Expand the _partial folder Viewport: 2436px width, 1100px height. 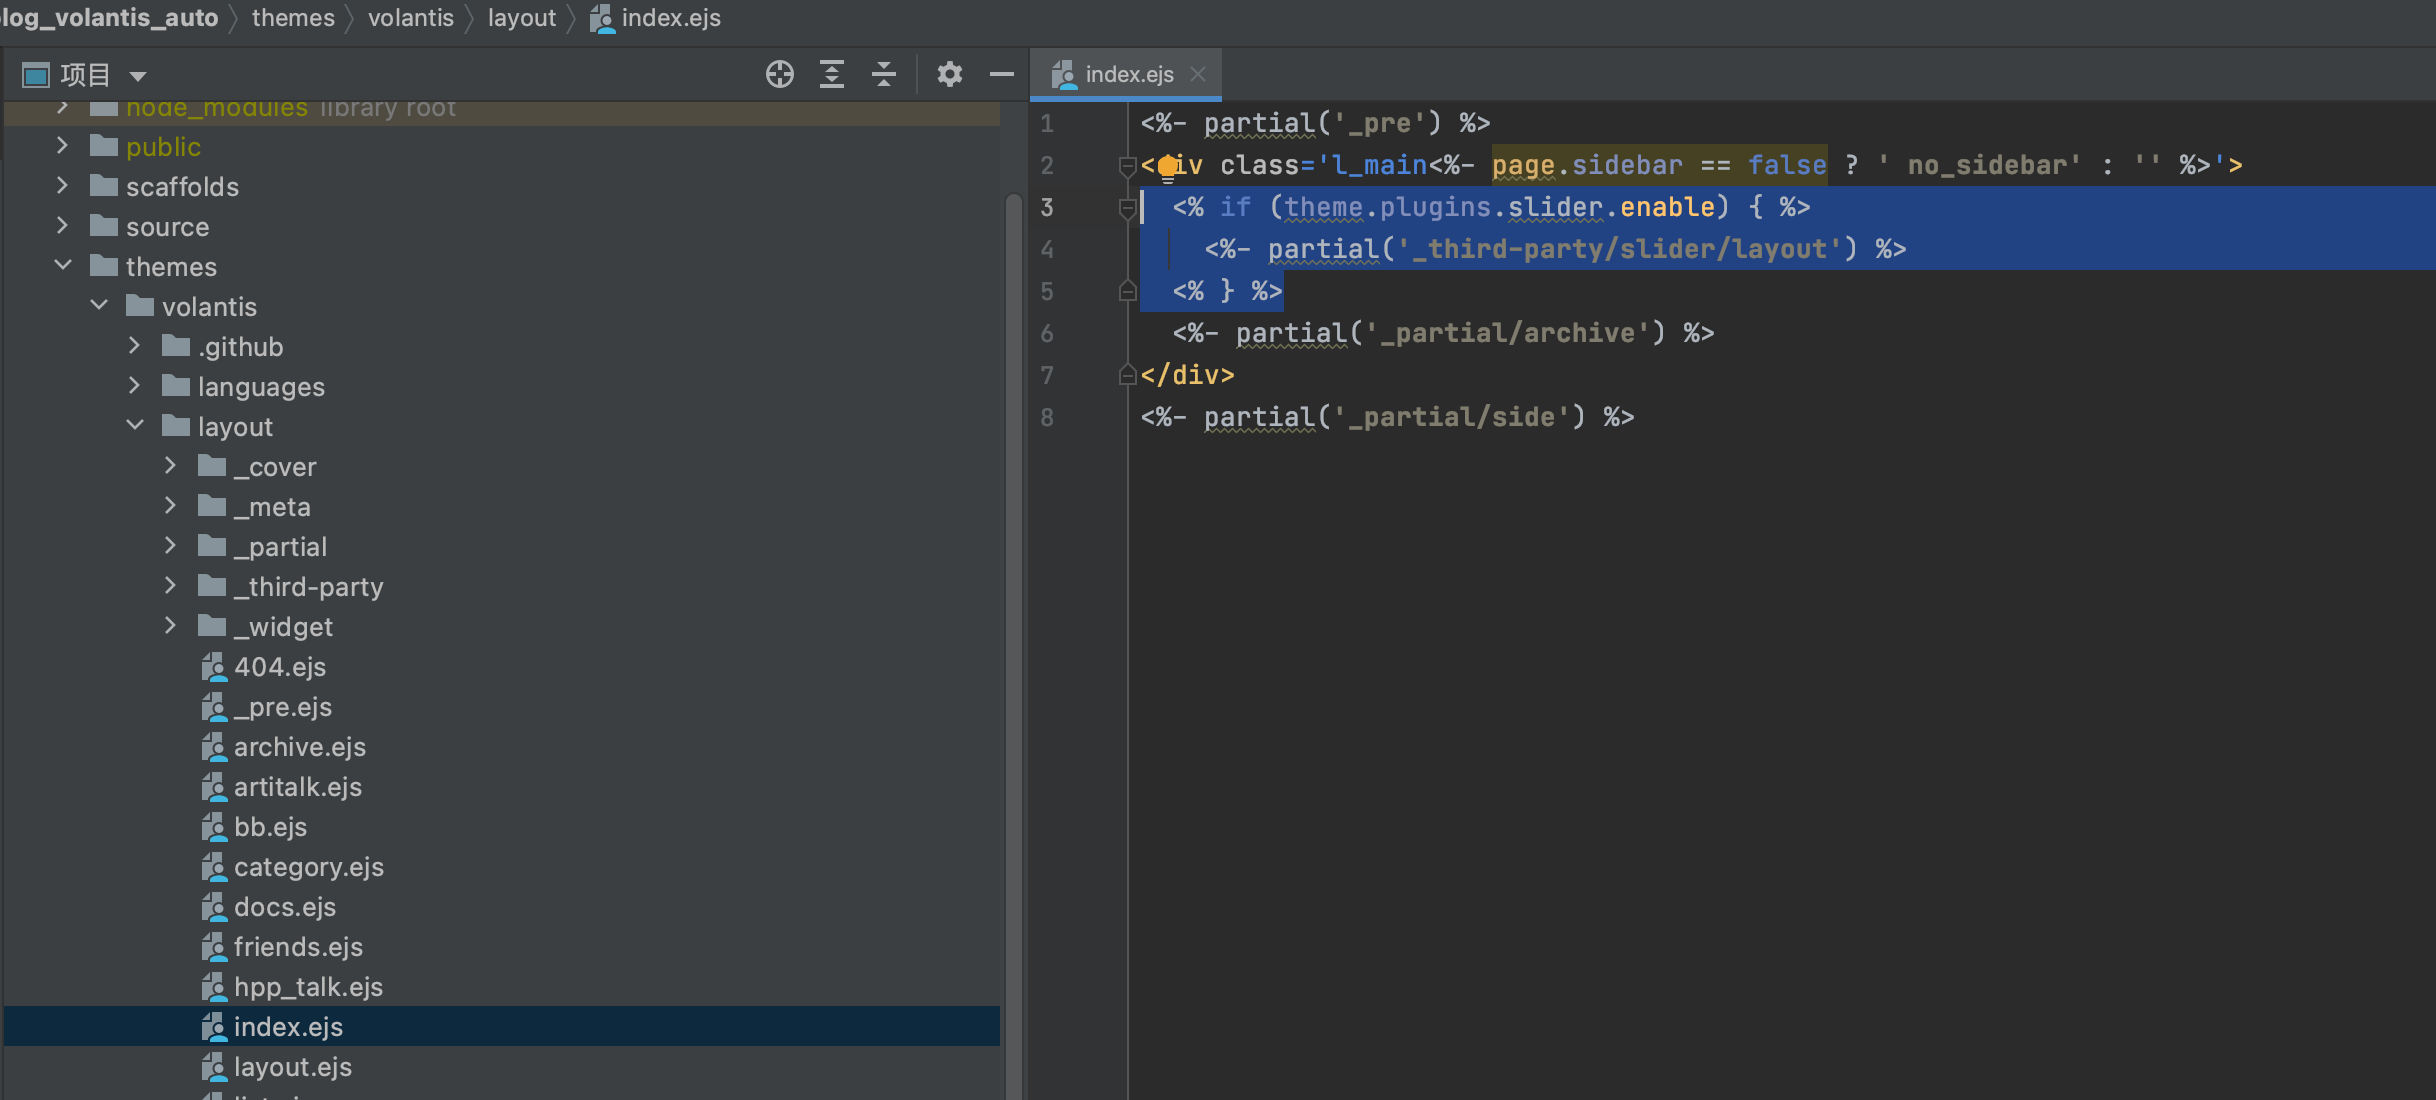[x=170, y=545]
